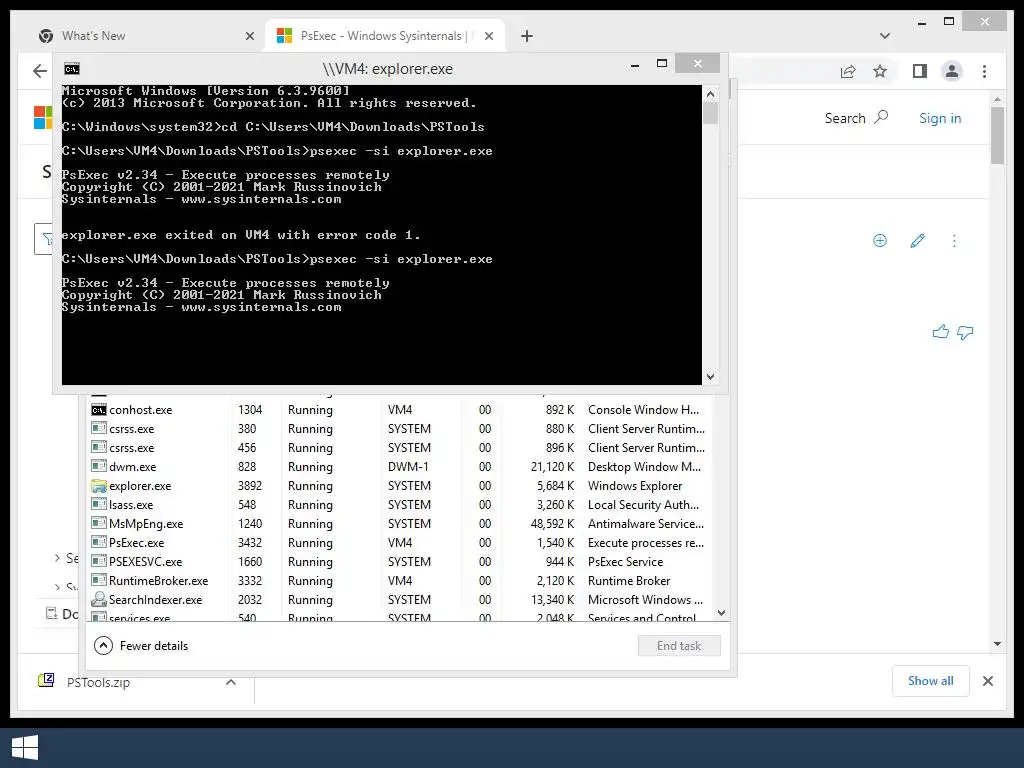
Task: Open more actions vertical dots on the page
Action: [954, 241]
